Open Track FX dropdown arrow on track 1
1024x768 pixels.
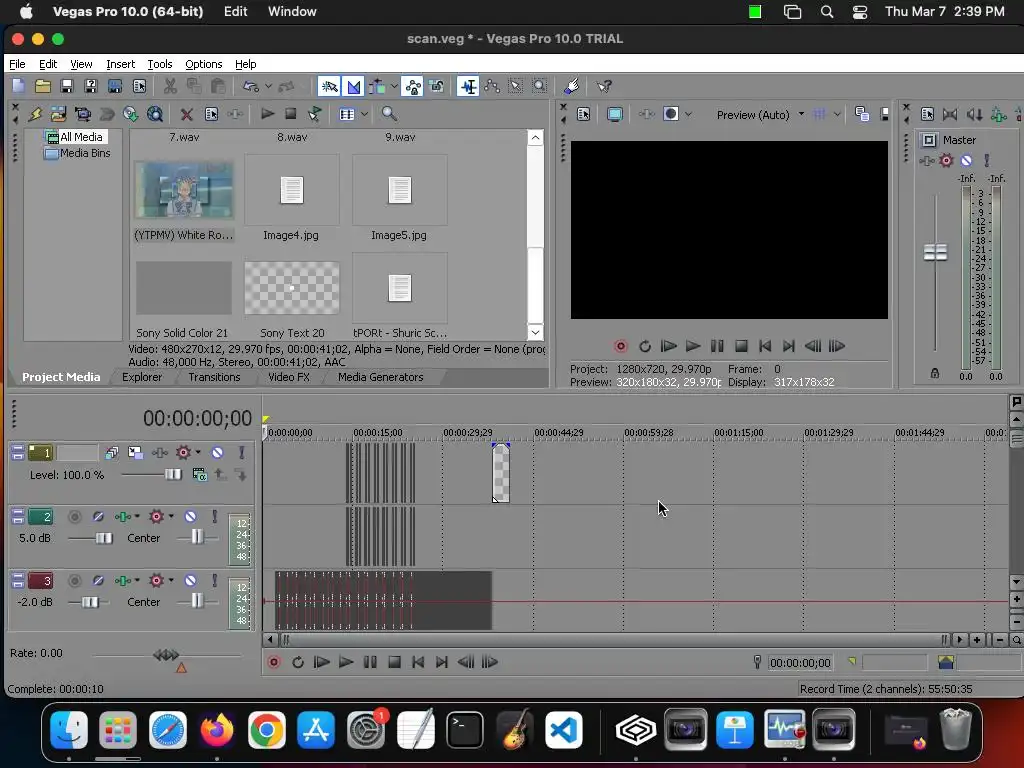coord(197,453)
